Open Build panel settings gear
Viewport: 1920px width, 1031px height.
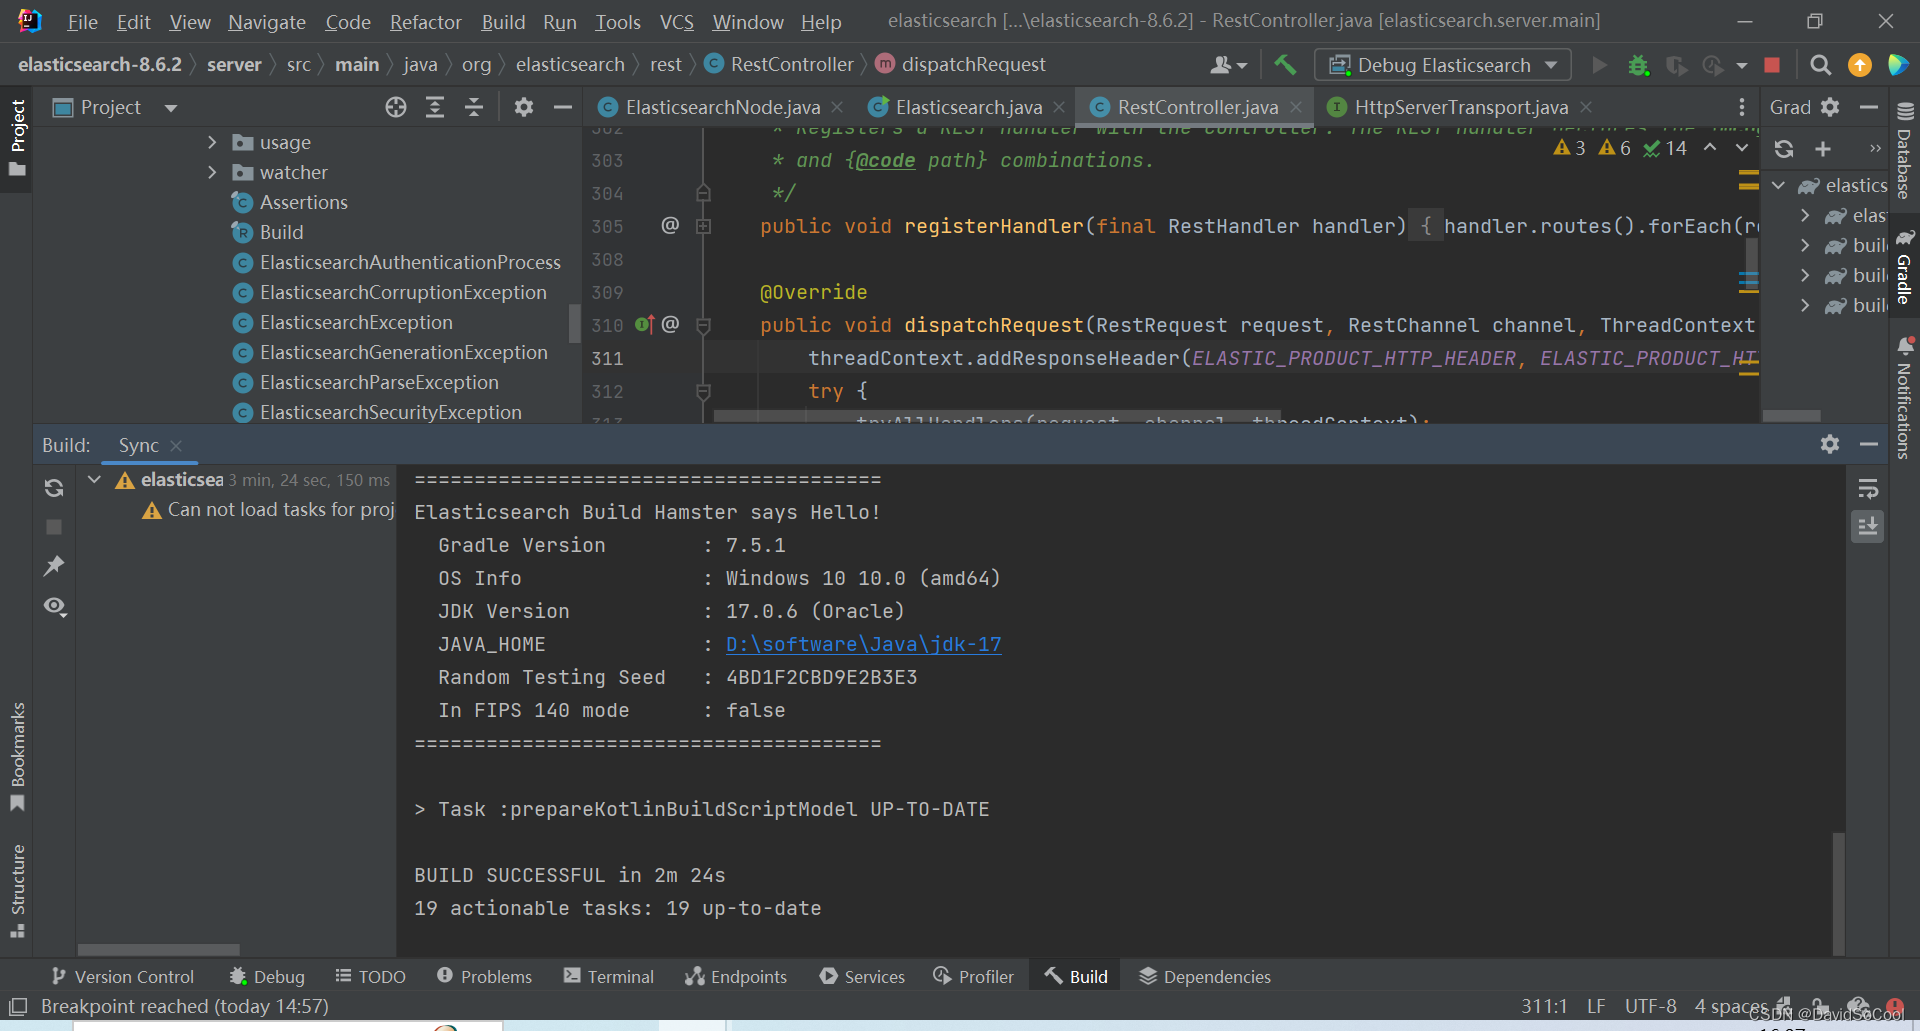click(x=1830, y=444)
